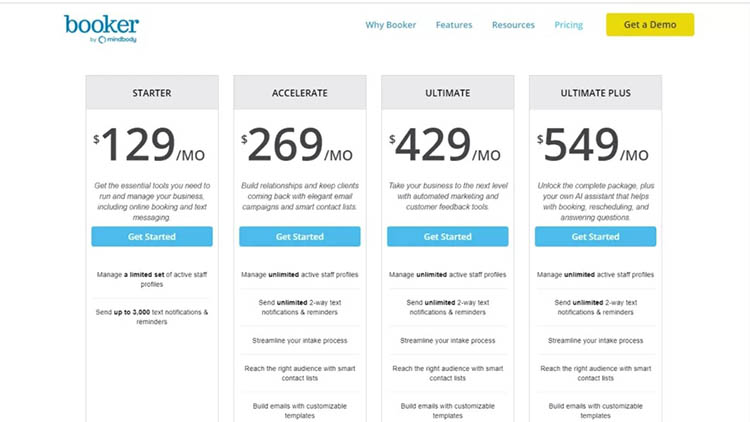
Task: Click Ultimate Plus AI assistant description text
Action: pos(596,201)
